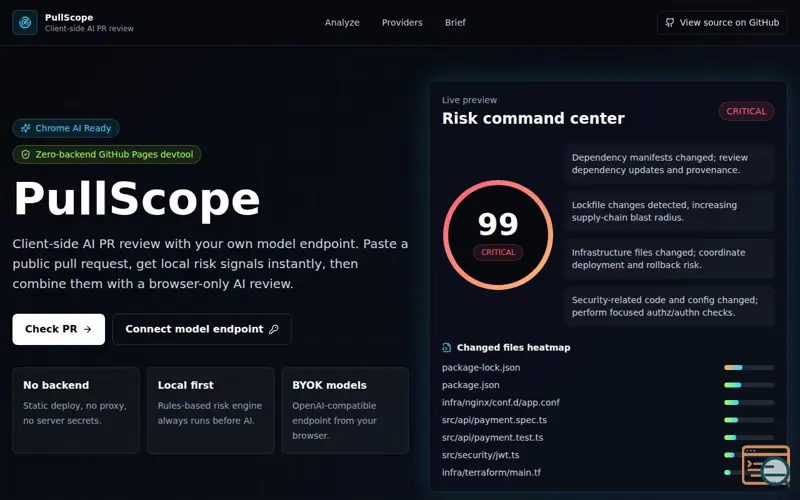Click the PullScope radar logo icon

[x=24, y=22]
